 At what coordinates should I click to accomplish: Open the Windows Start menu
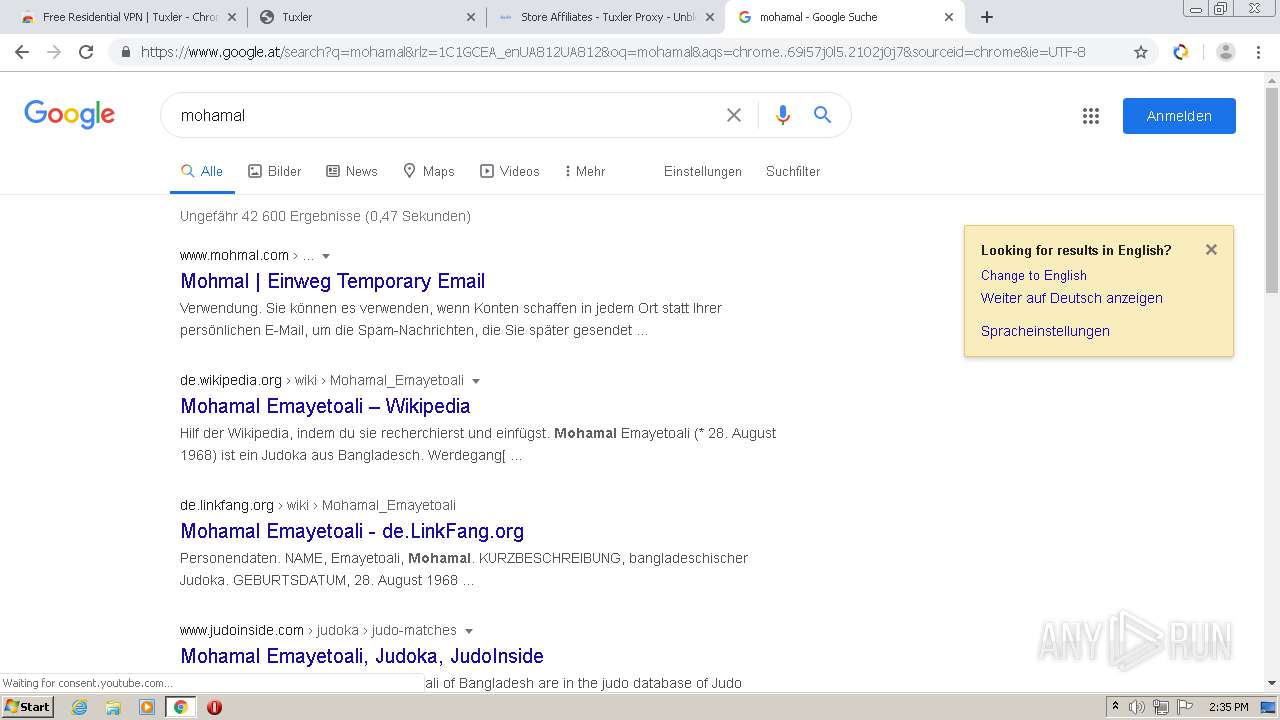pyautogui.click(x=28, y=706)
